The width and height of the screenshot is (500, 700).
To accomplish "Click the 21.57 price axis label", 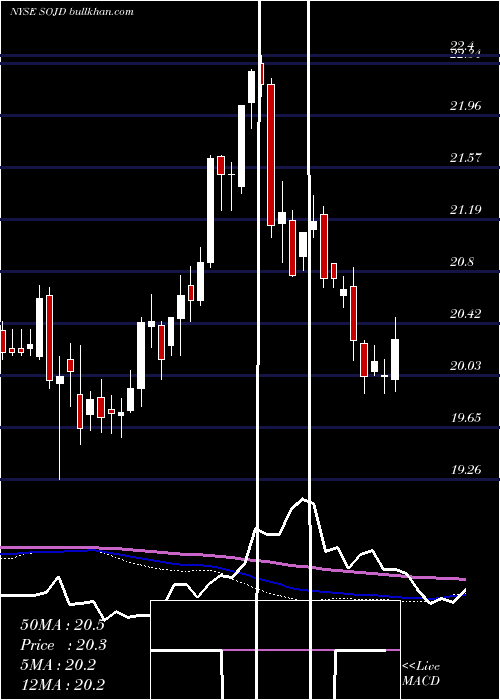I will click(466, 158).
